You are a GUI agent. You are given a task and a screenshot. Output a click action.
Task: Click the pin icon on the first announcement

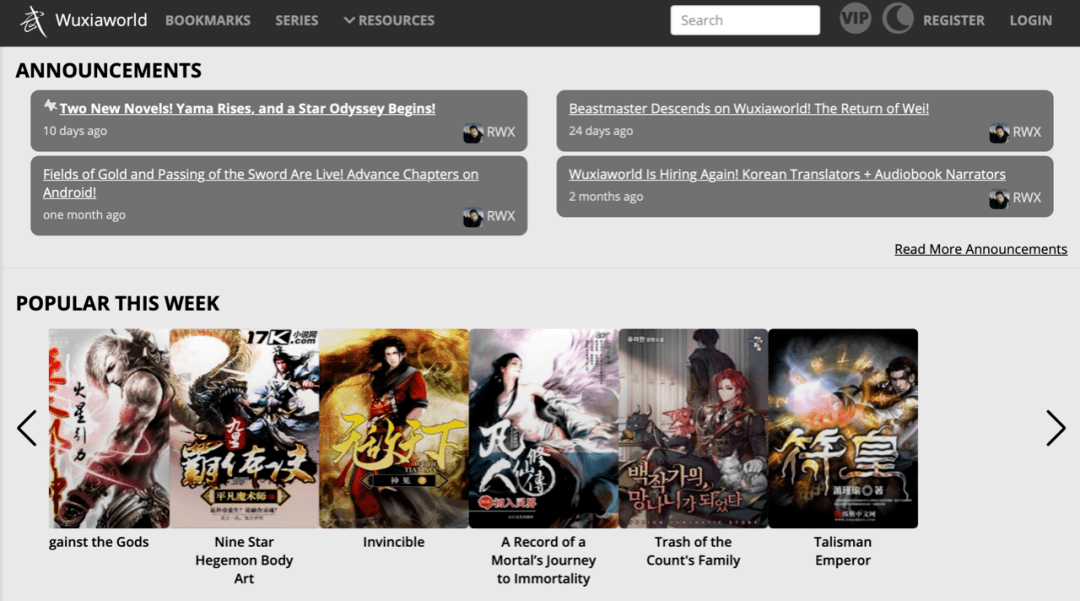pos(50,105)
